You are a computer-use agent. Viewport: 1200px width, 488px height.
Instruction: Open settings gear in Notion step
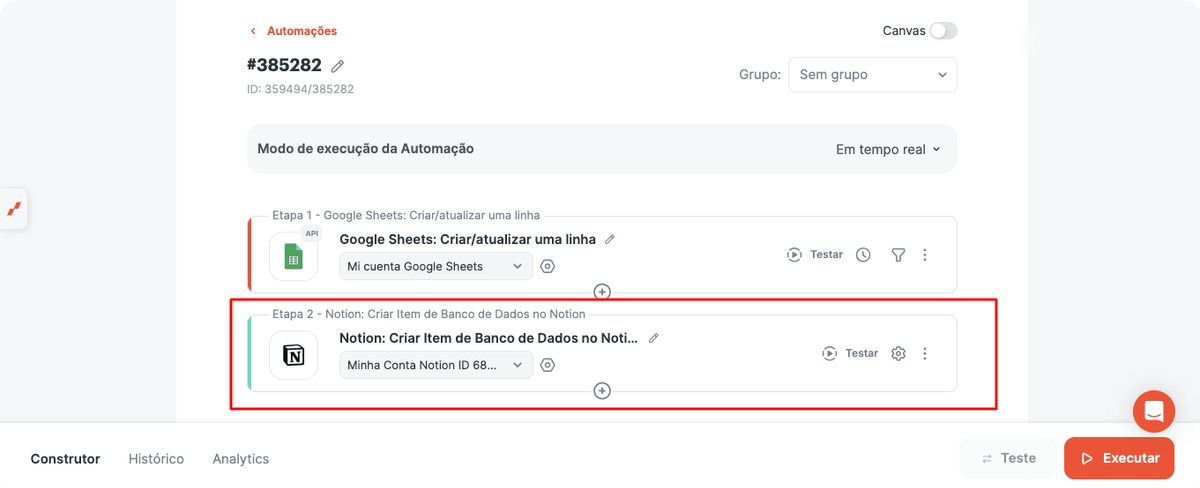(x=898, y=353)
